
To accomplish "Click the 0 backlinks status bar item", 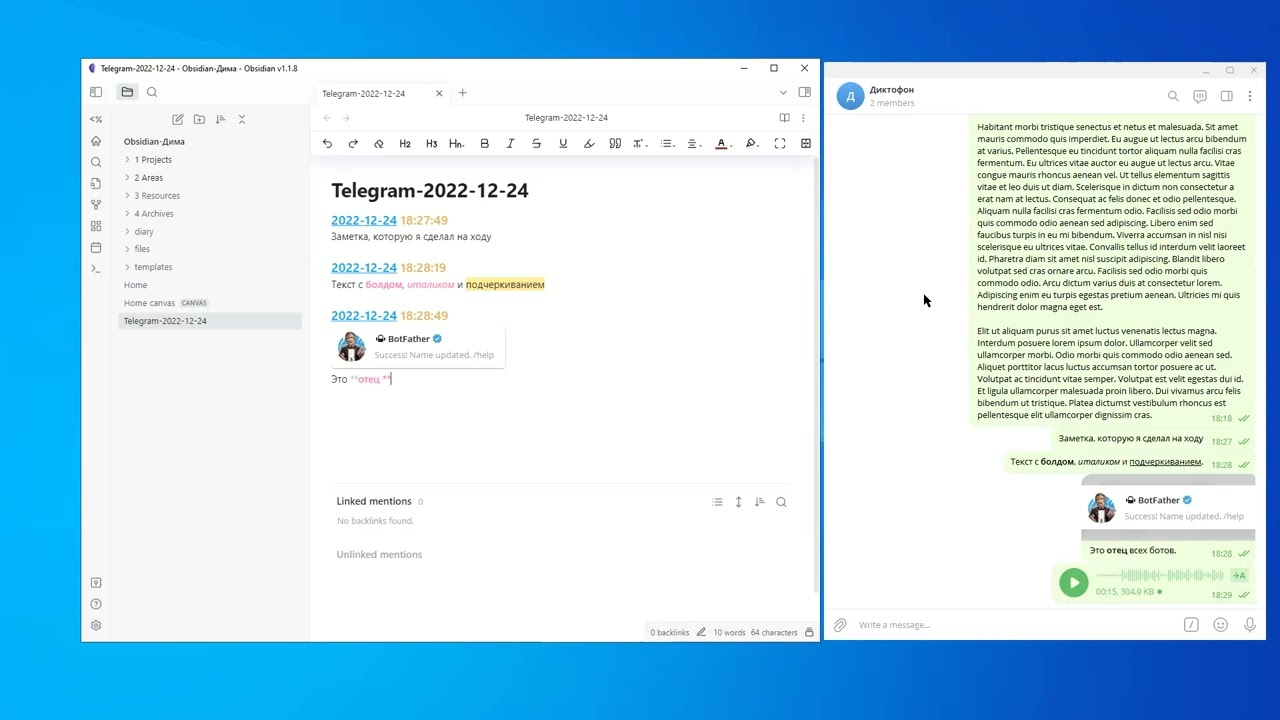I will (x=670, y=632).
